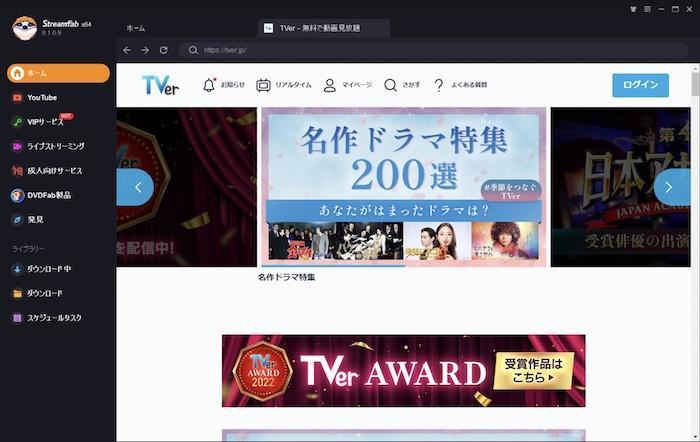Open さがす search magnifier
The height and width of the screenshot is (442, 700).
[x=390, y=85]
